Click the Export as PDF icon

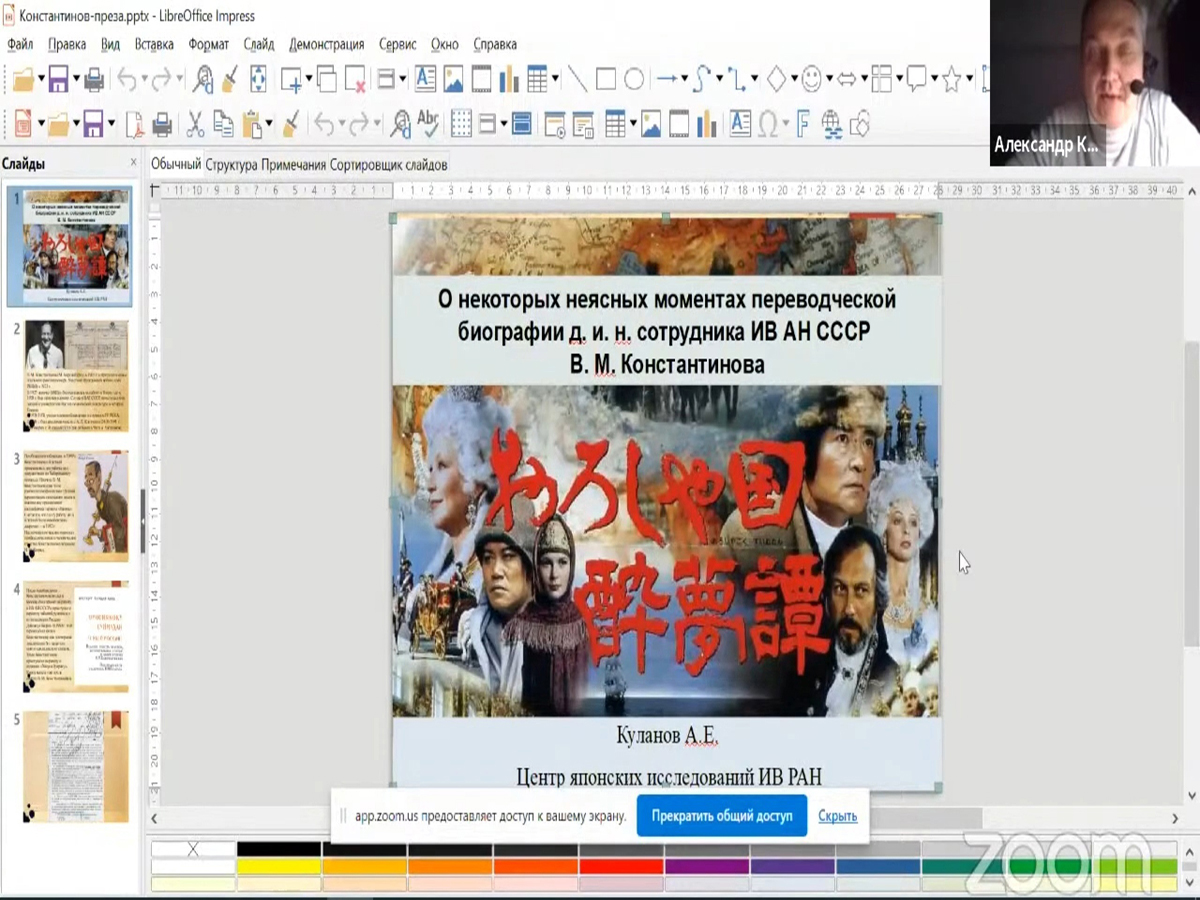134,124
